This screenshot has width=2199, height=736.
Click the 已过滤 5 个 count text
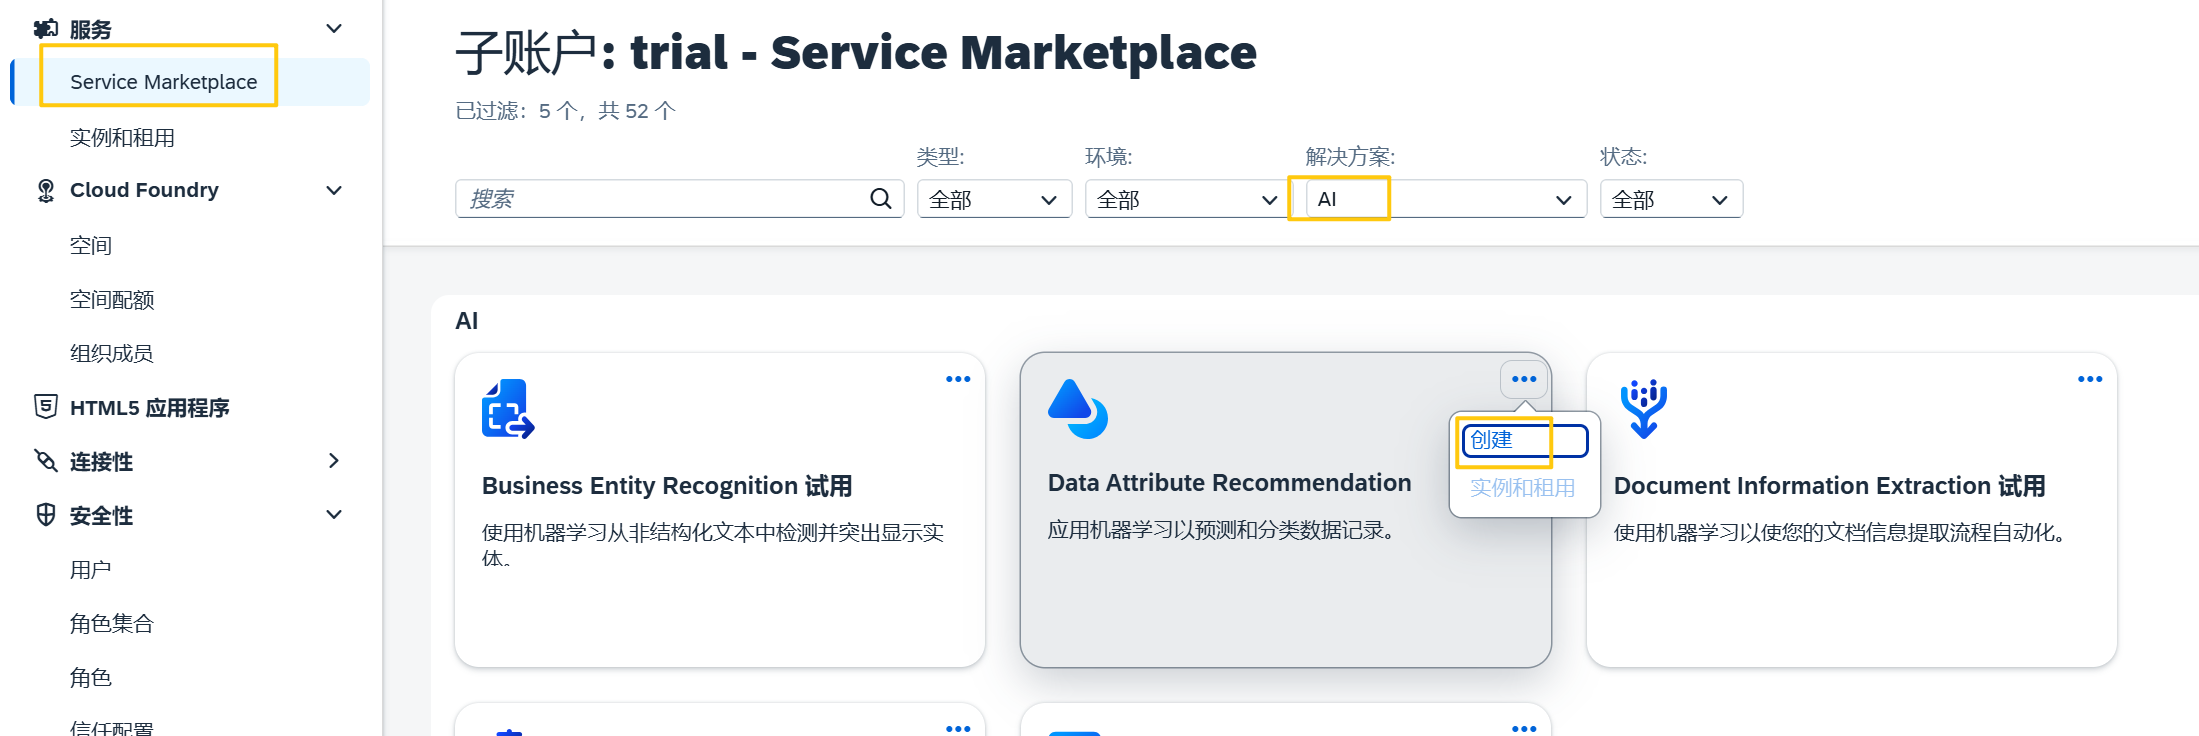click(566, 110)
